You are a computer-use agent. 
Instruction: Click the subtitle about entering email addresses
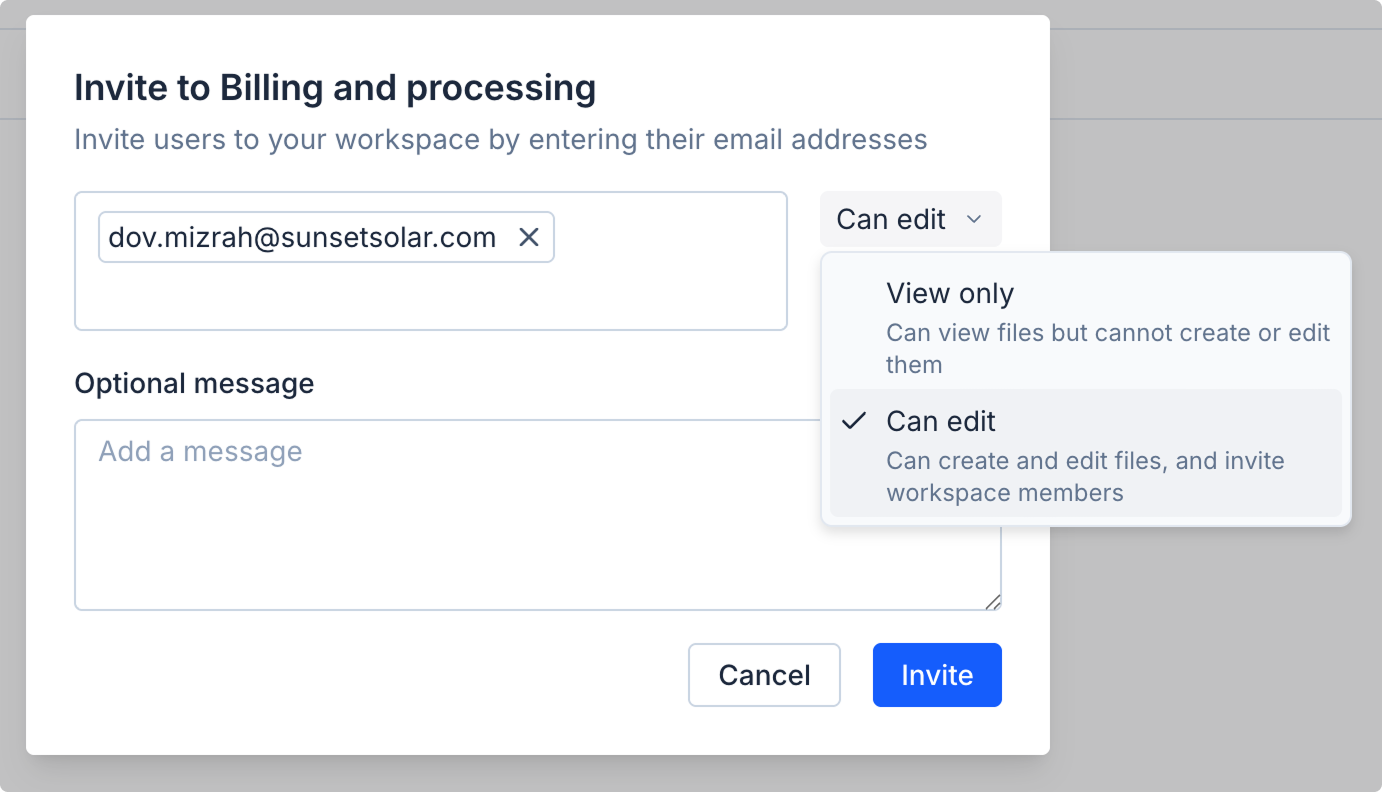pyautogui.click(x=500, y=139)
